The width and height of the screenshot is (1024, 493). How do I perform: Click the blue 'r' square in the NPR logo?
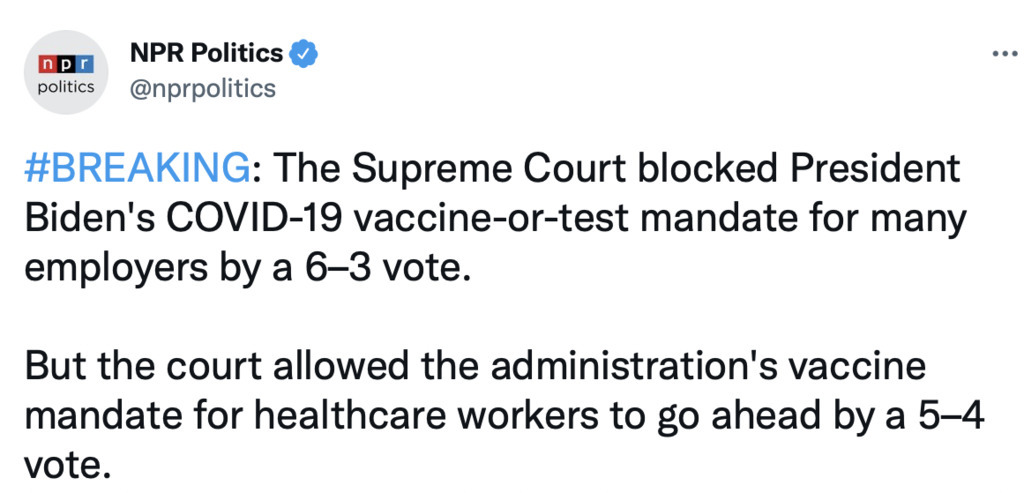tap(83, 64)
